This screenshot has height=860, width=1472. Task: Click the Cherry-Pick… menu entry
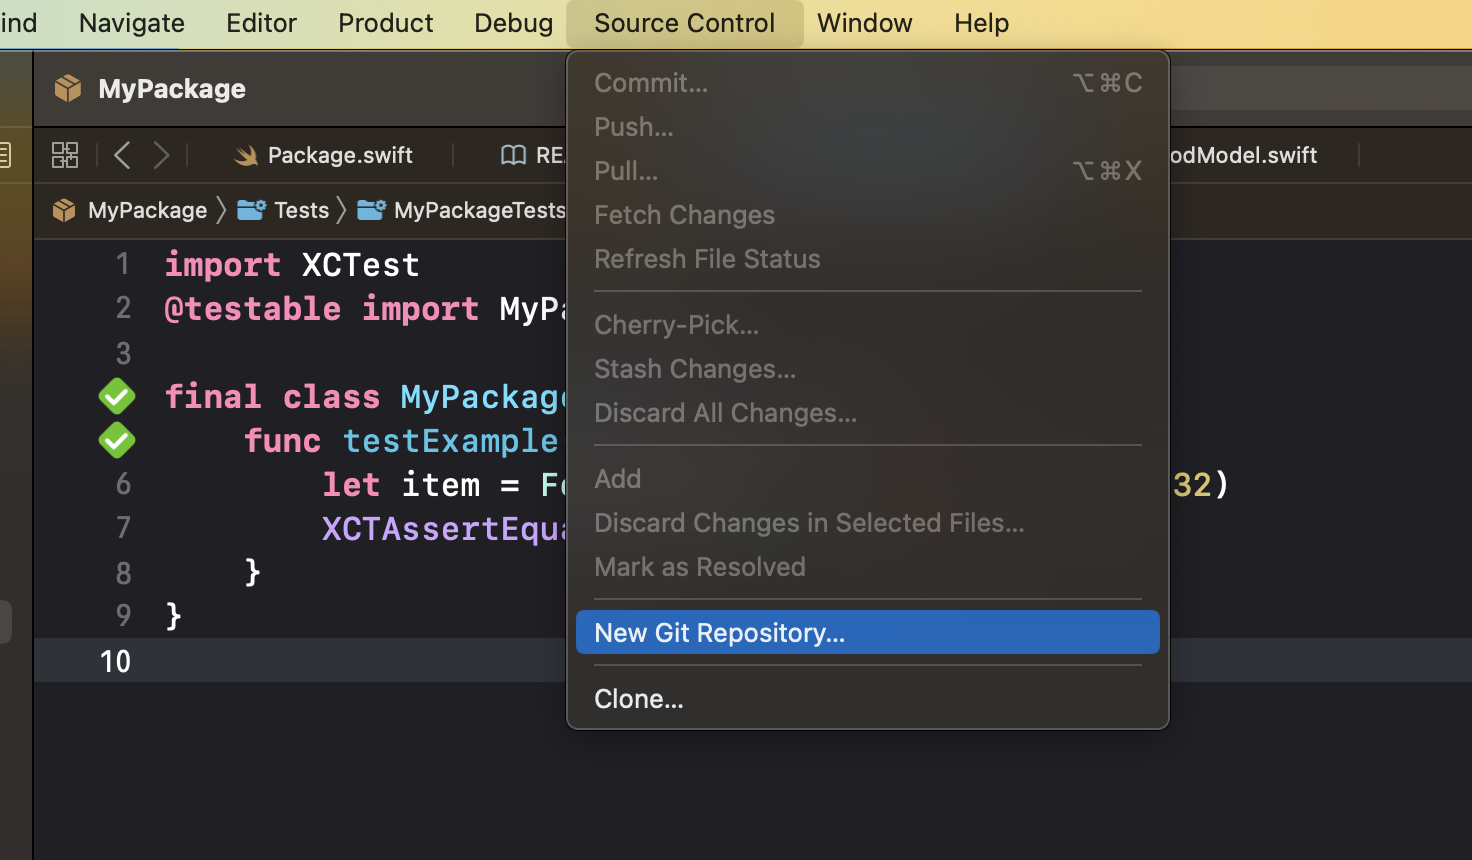point(868,325)
